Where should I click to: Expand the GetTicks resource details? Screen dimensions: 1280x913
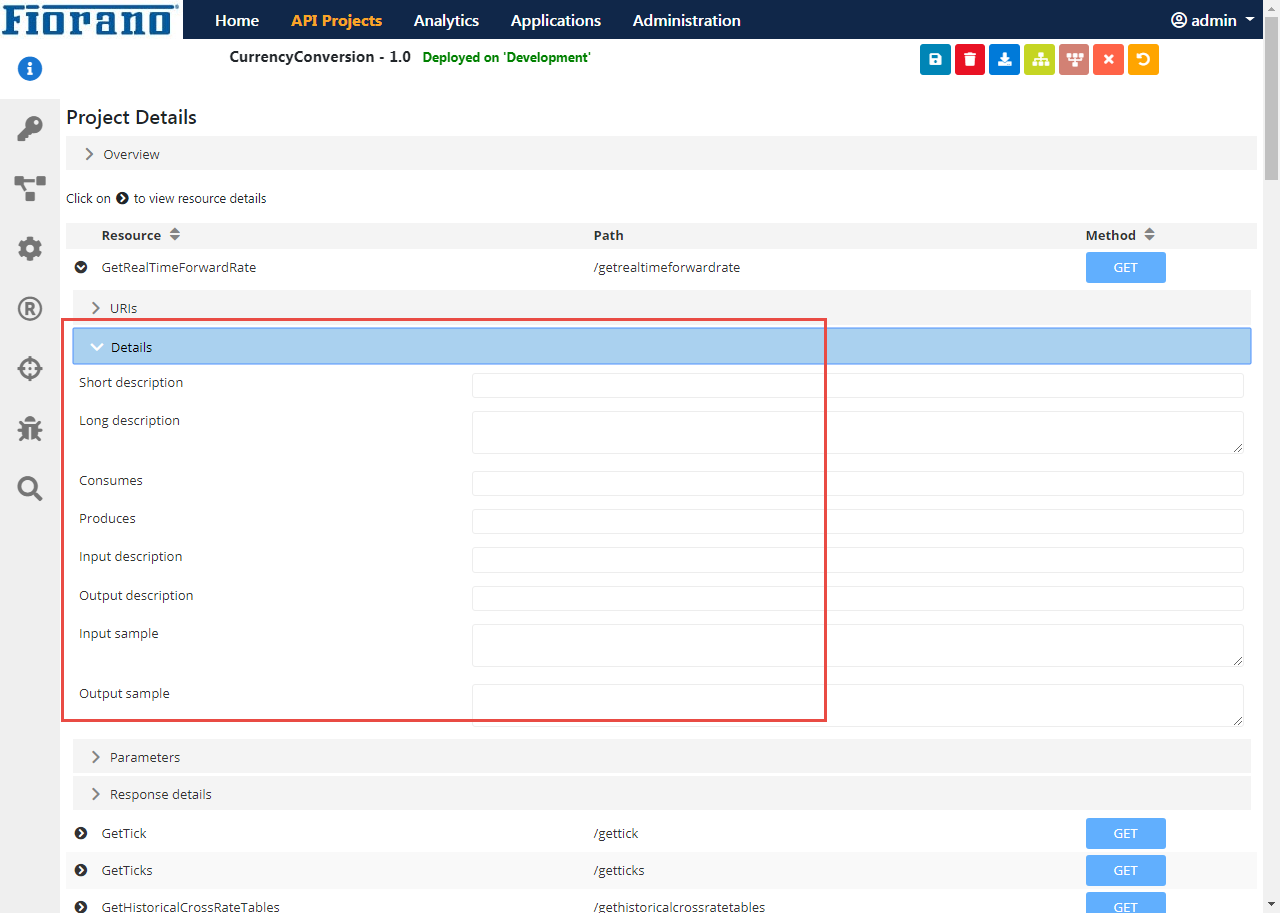coord(81,870)
